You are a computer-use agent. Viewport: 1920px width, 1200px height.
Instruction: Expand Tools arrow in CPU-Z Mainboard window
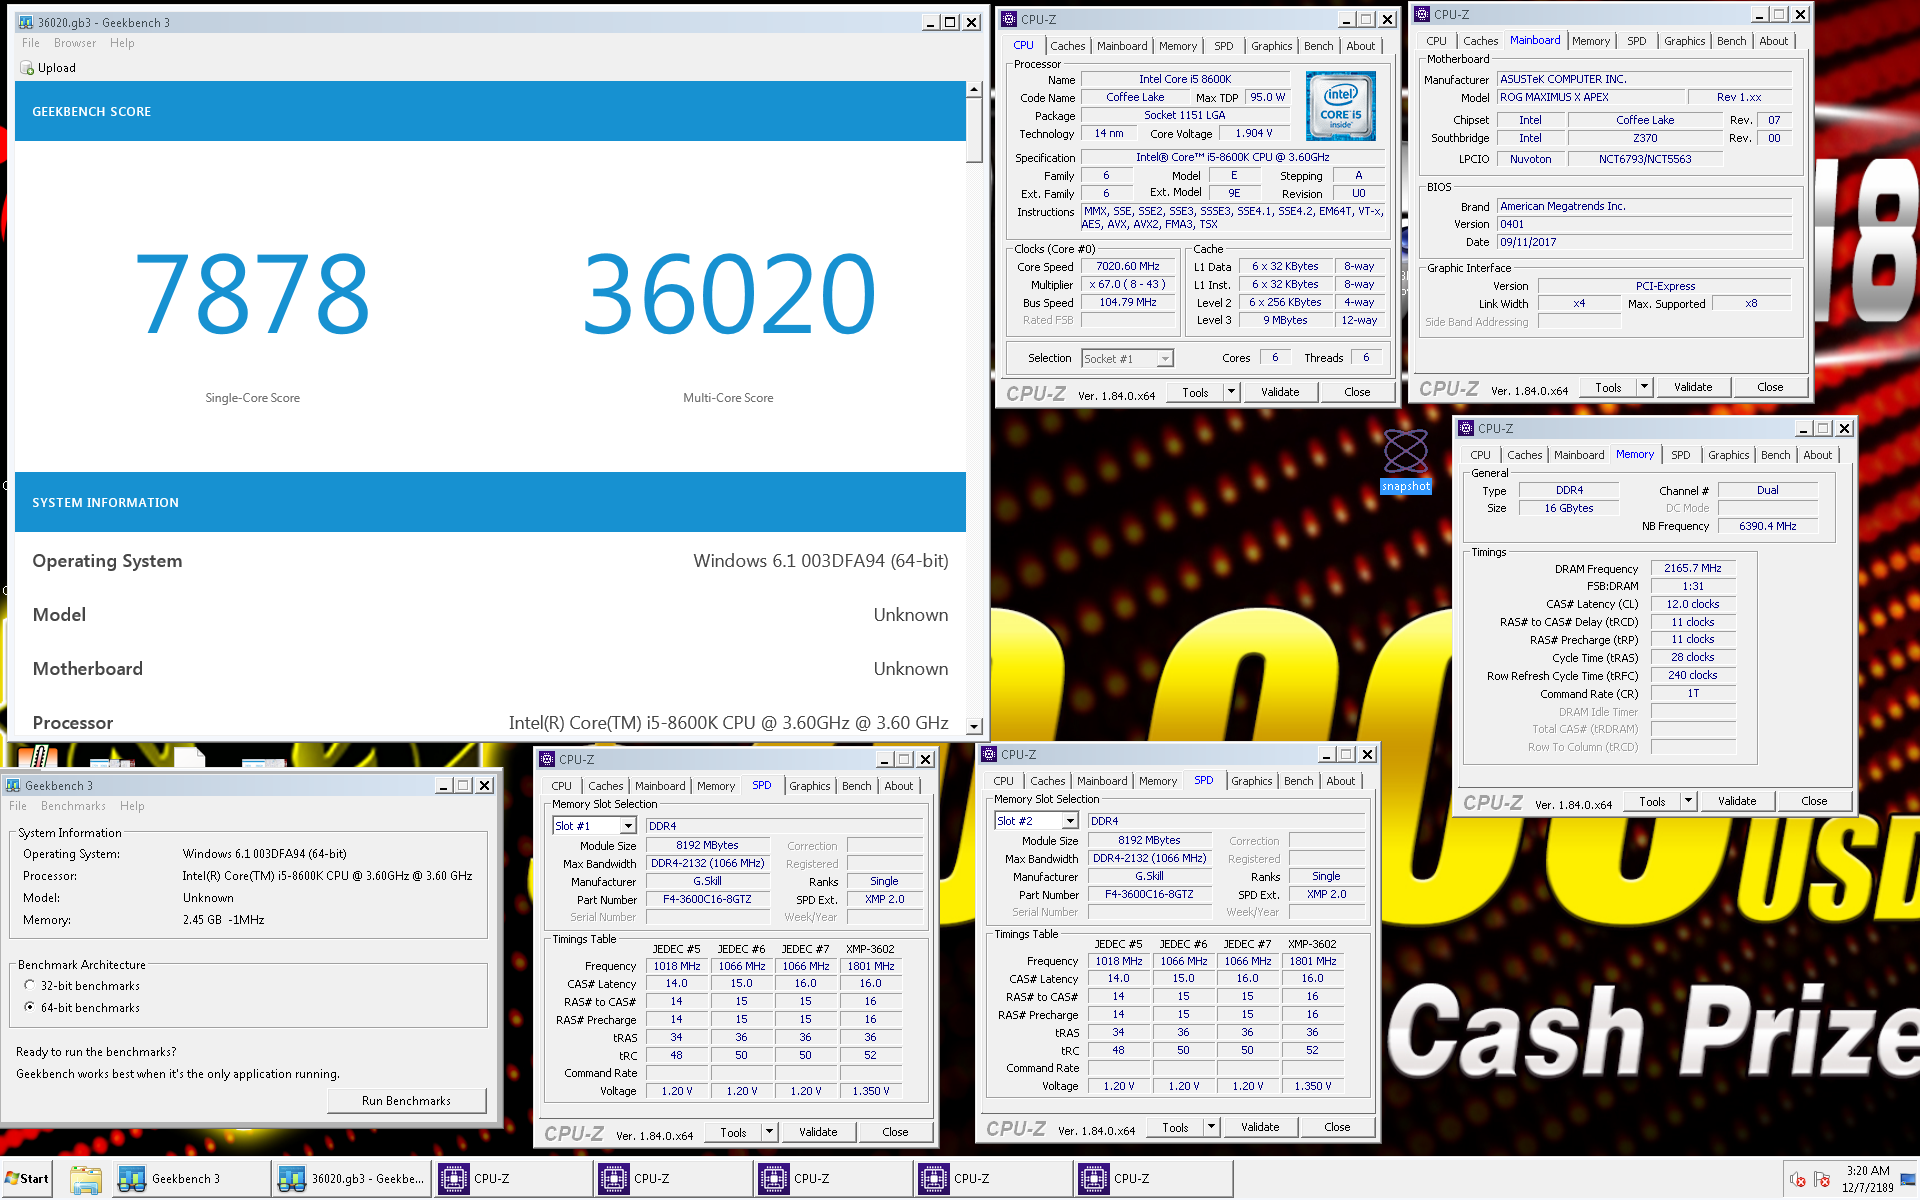(x=1645, y=387)
